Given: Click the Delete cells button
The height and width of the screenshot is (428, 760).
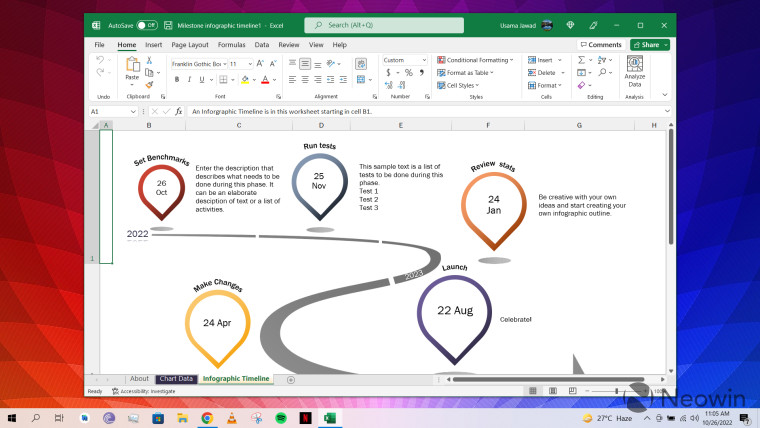Looking at the screenshot, I should click(546, 73).
